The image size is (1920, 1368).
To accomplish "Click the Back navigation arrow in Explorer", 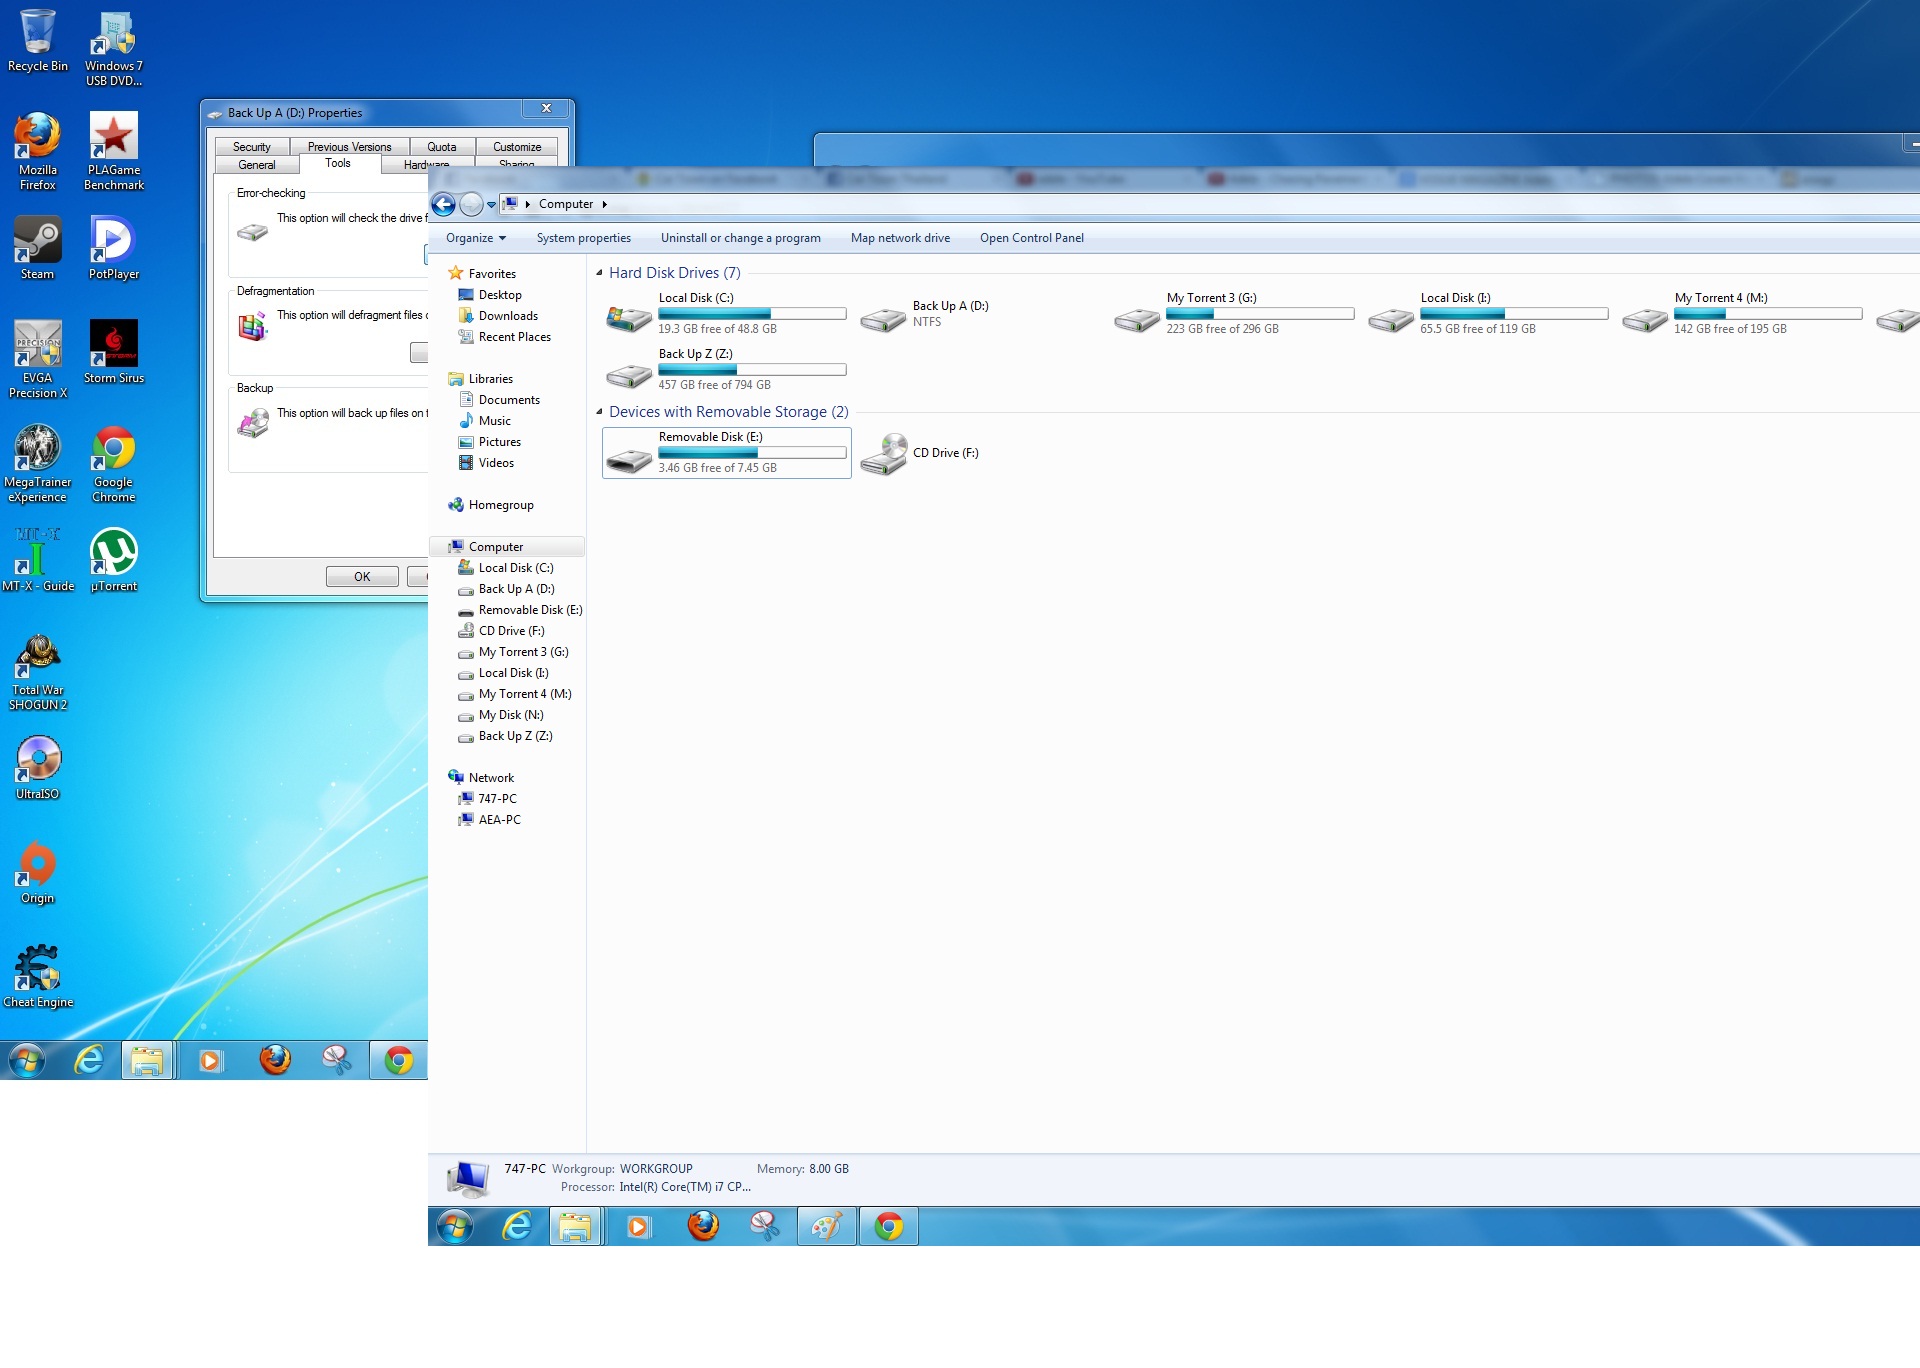I will (x=443, y=205).
